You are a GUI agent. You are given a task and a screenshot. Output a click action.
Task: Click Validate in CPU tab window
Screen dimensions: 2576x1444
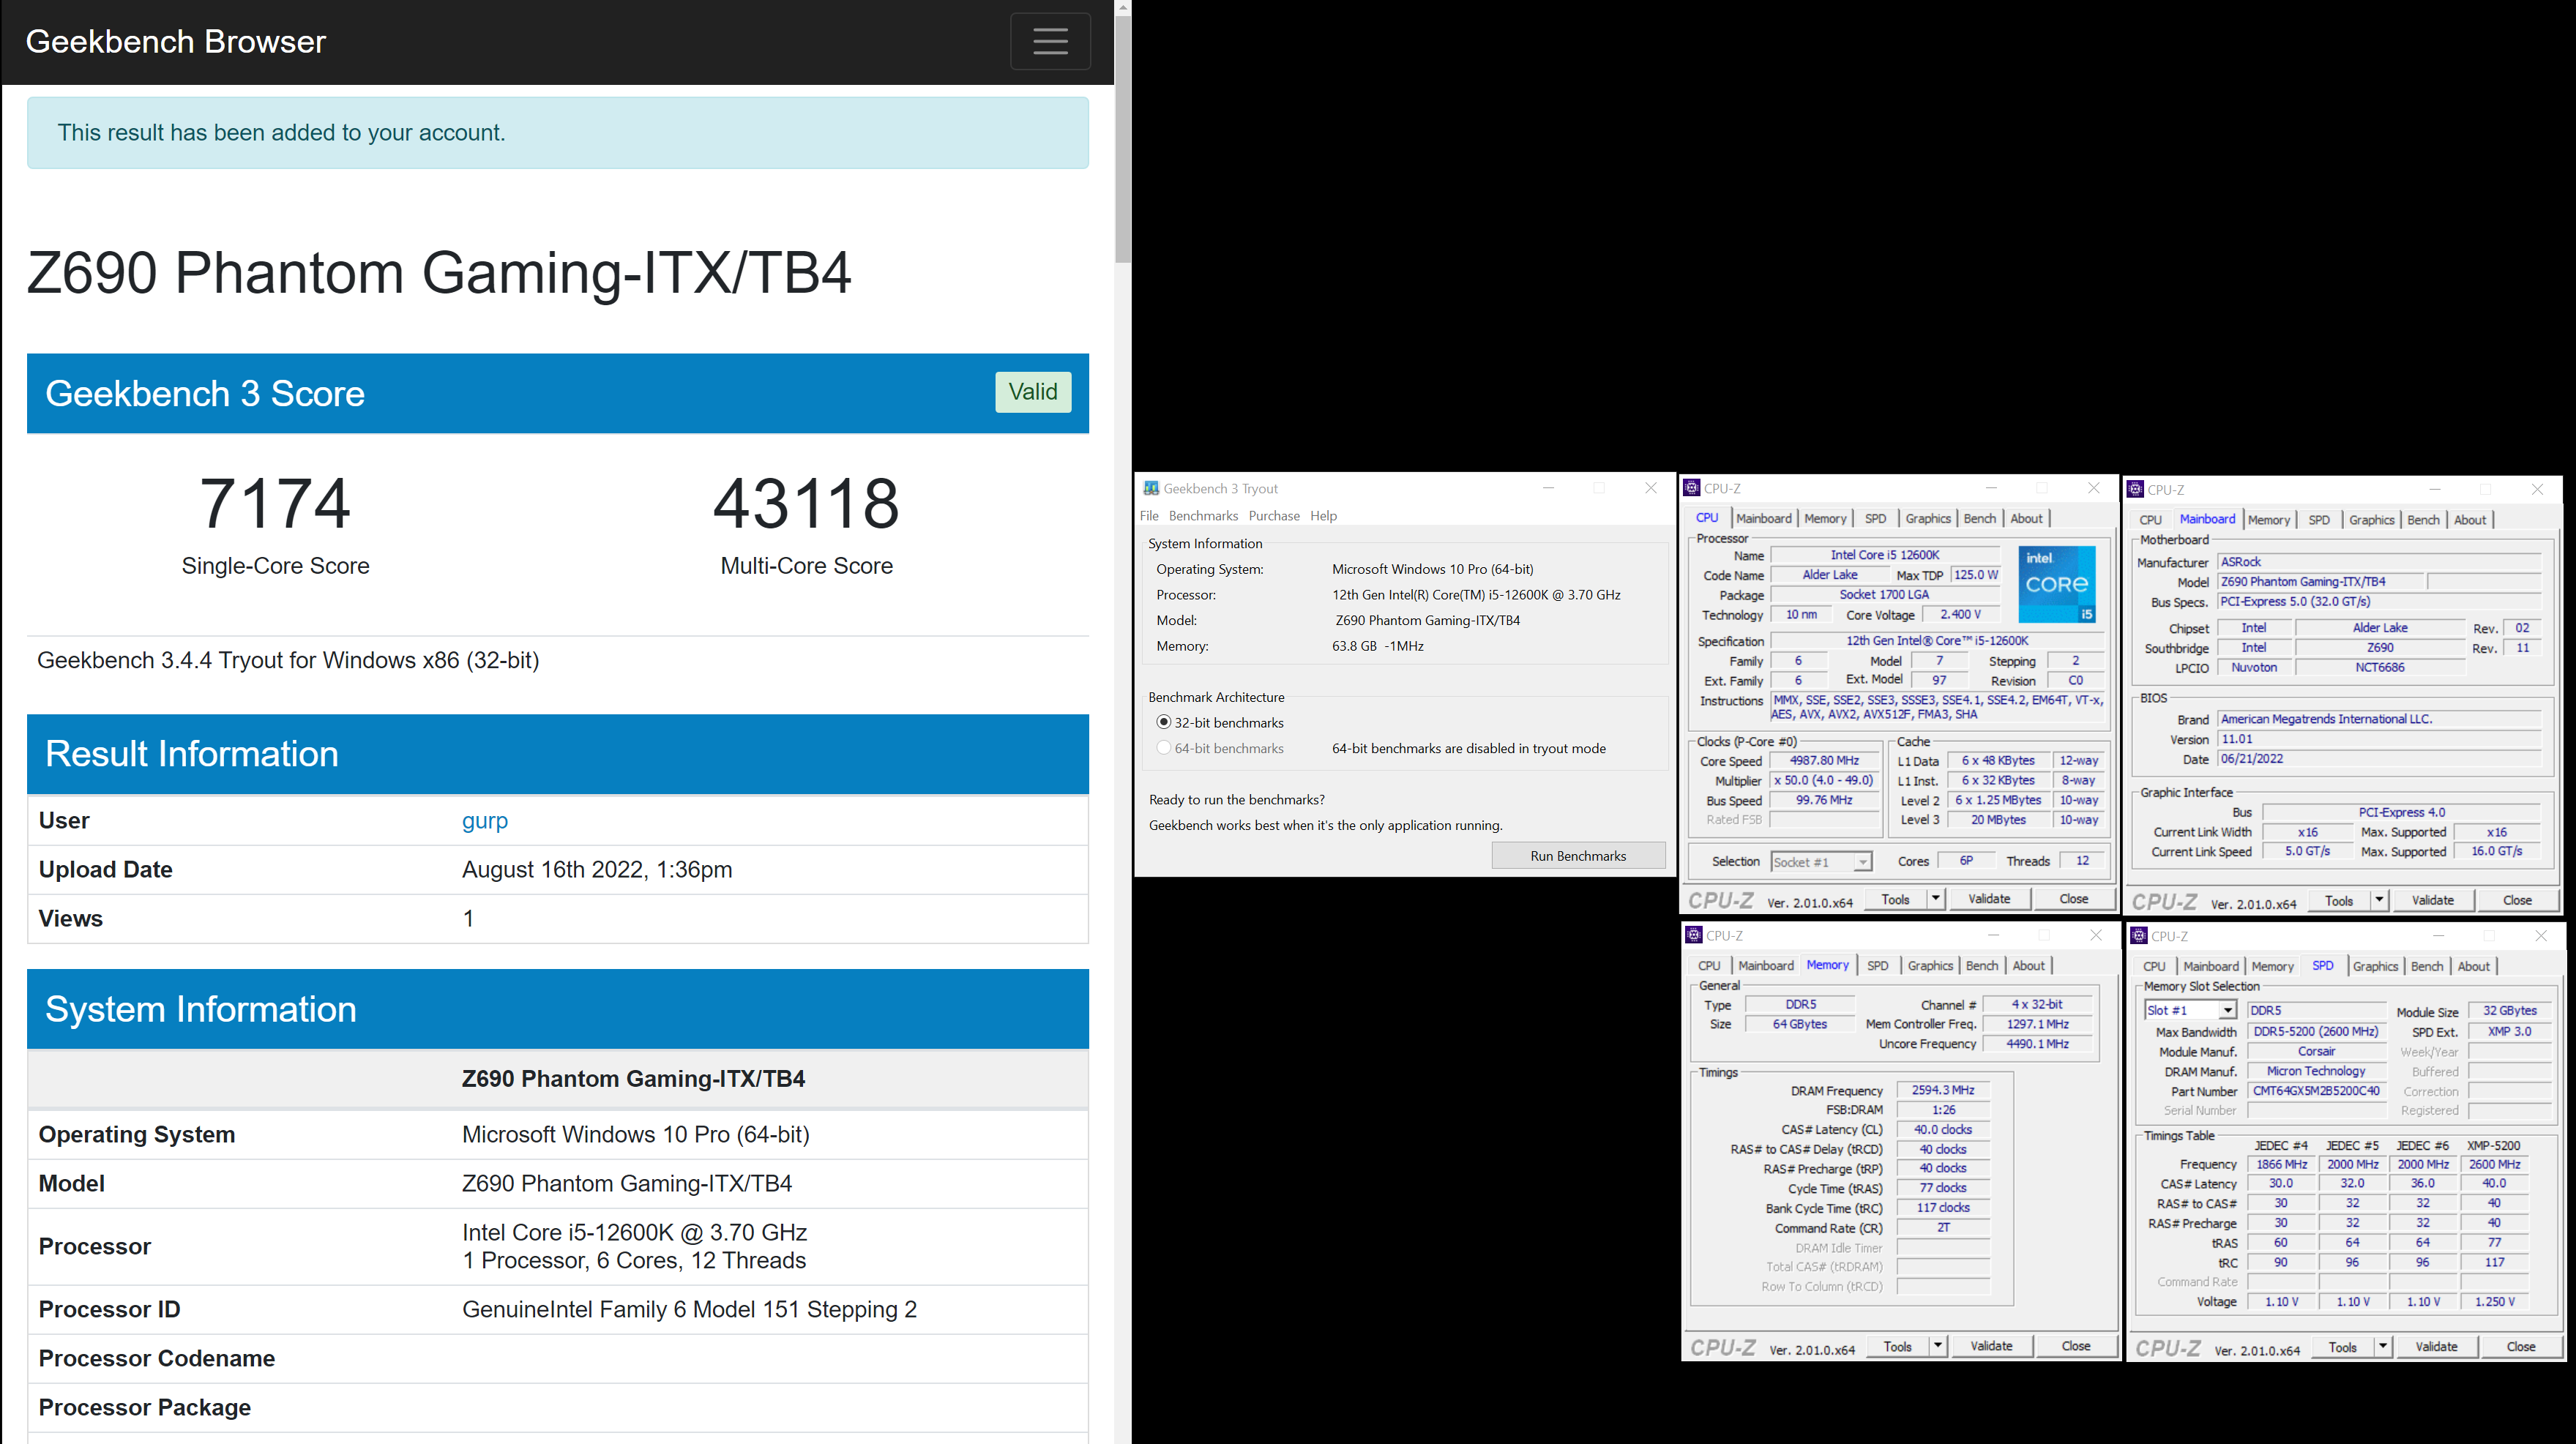point(1989,899)
